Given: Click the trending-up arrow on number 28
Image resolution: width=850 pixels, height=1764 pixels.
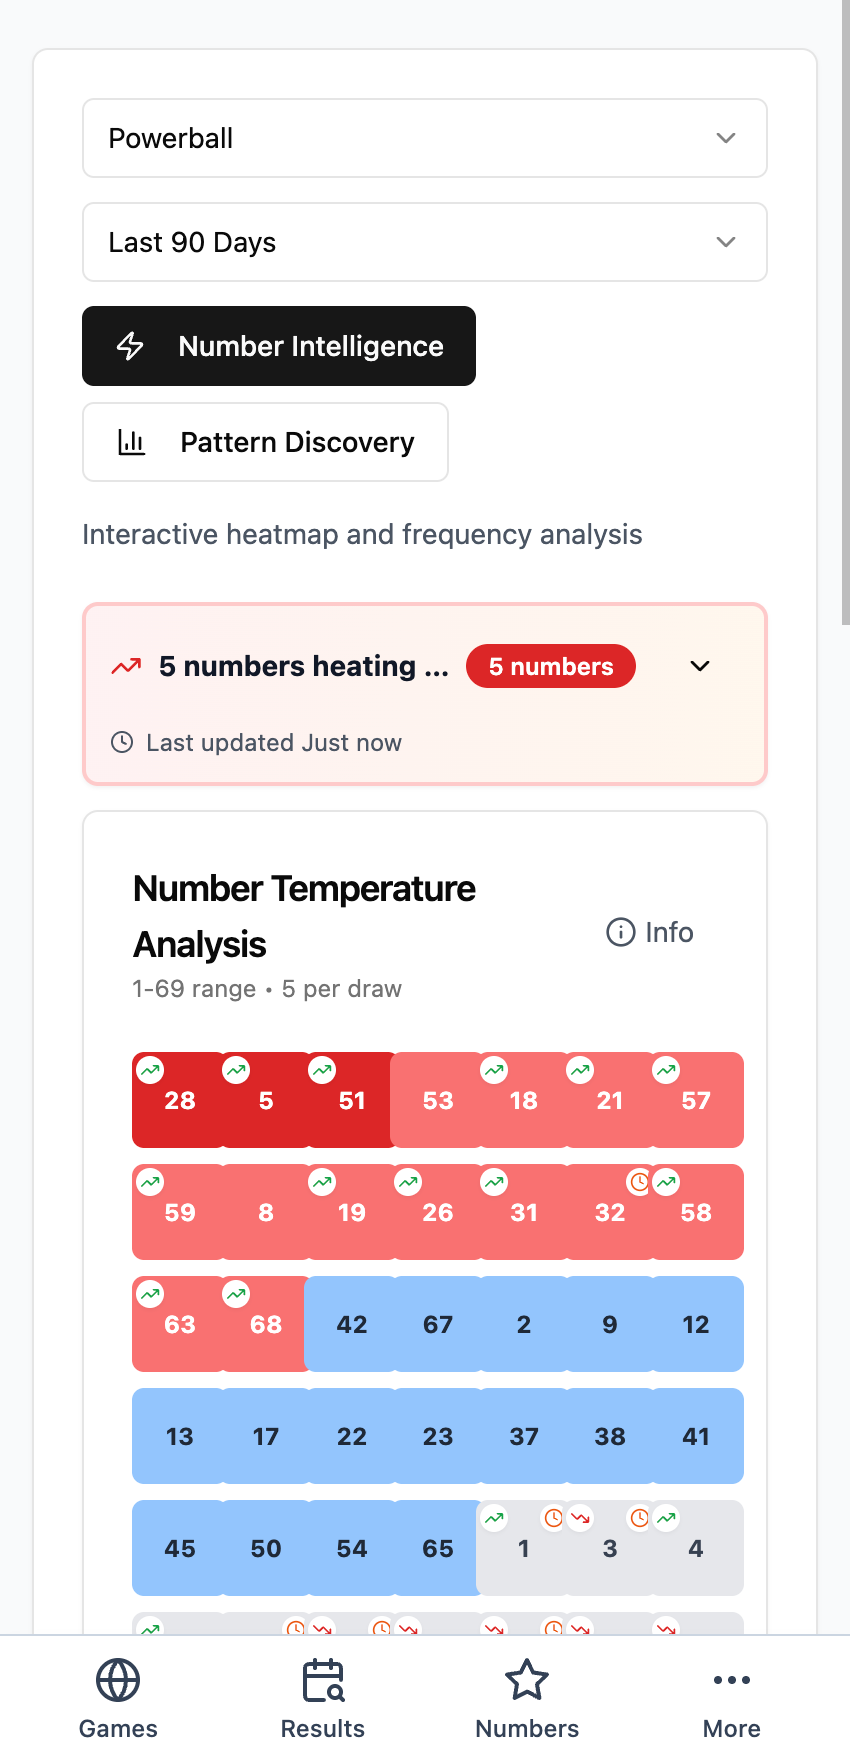Looking at the screenshot, I should (149, 1069).
